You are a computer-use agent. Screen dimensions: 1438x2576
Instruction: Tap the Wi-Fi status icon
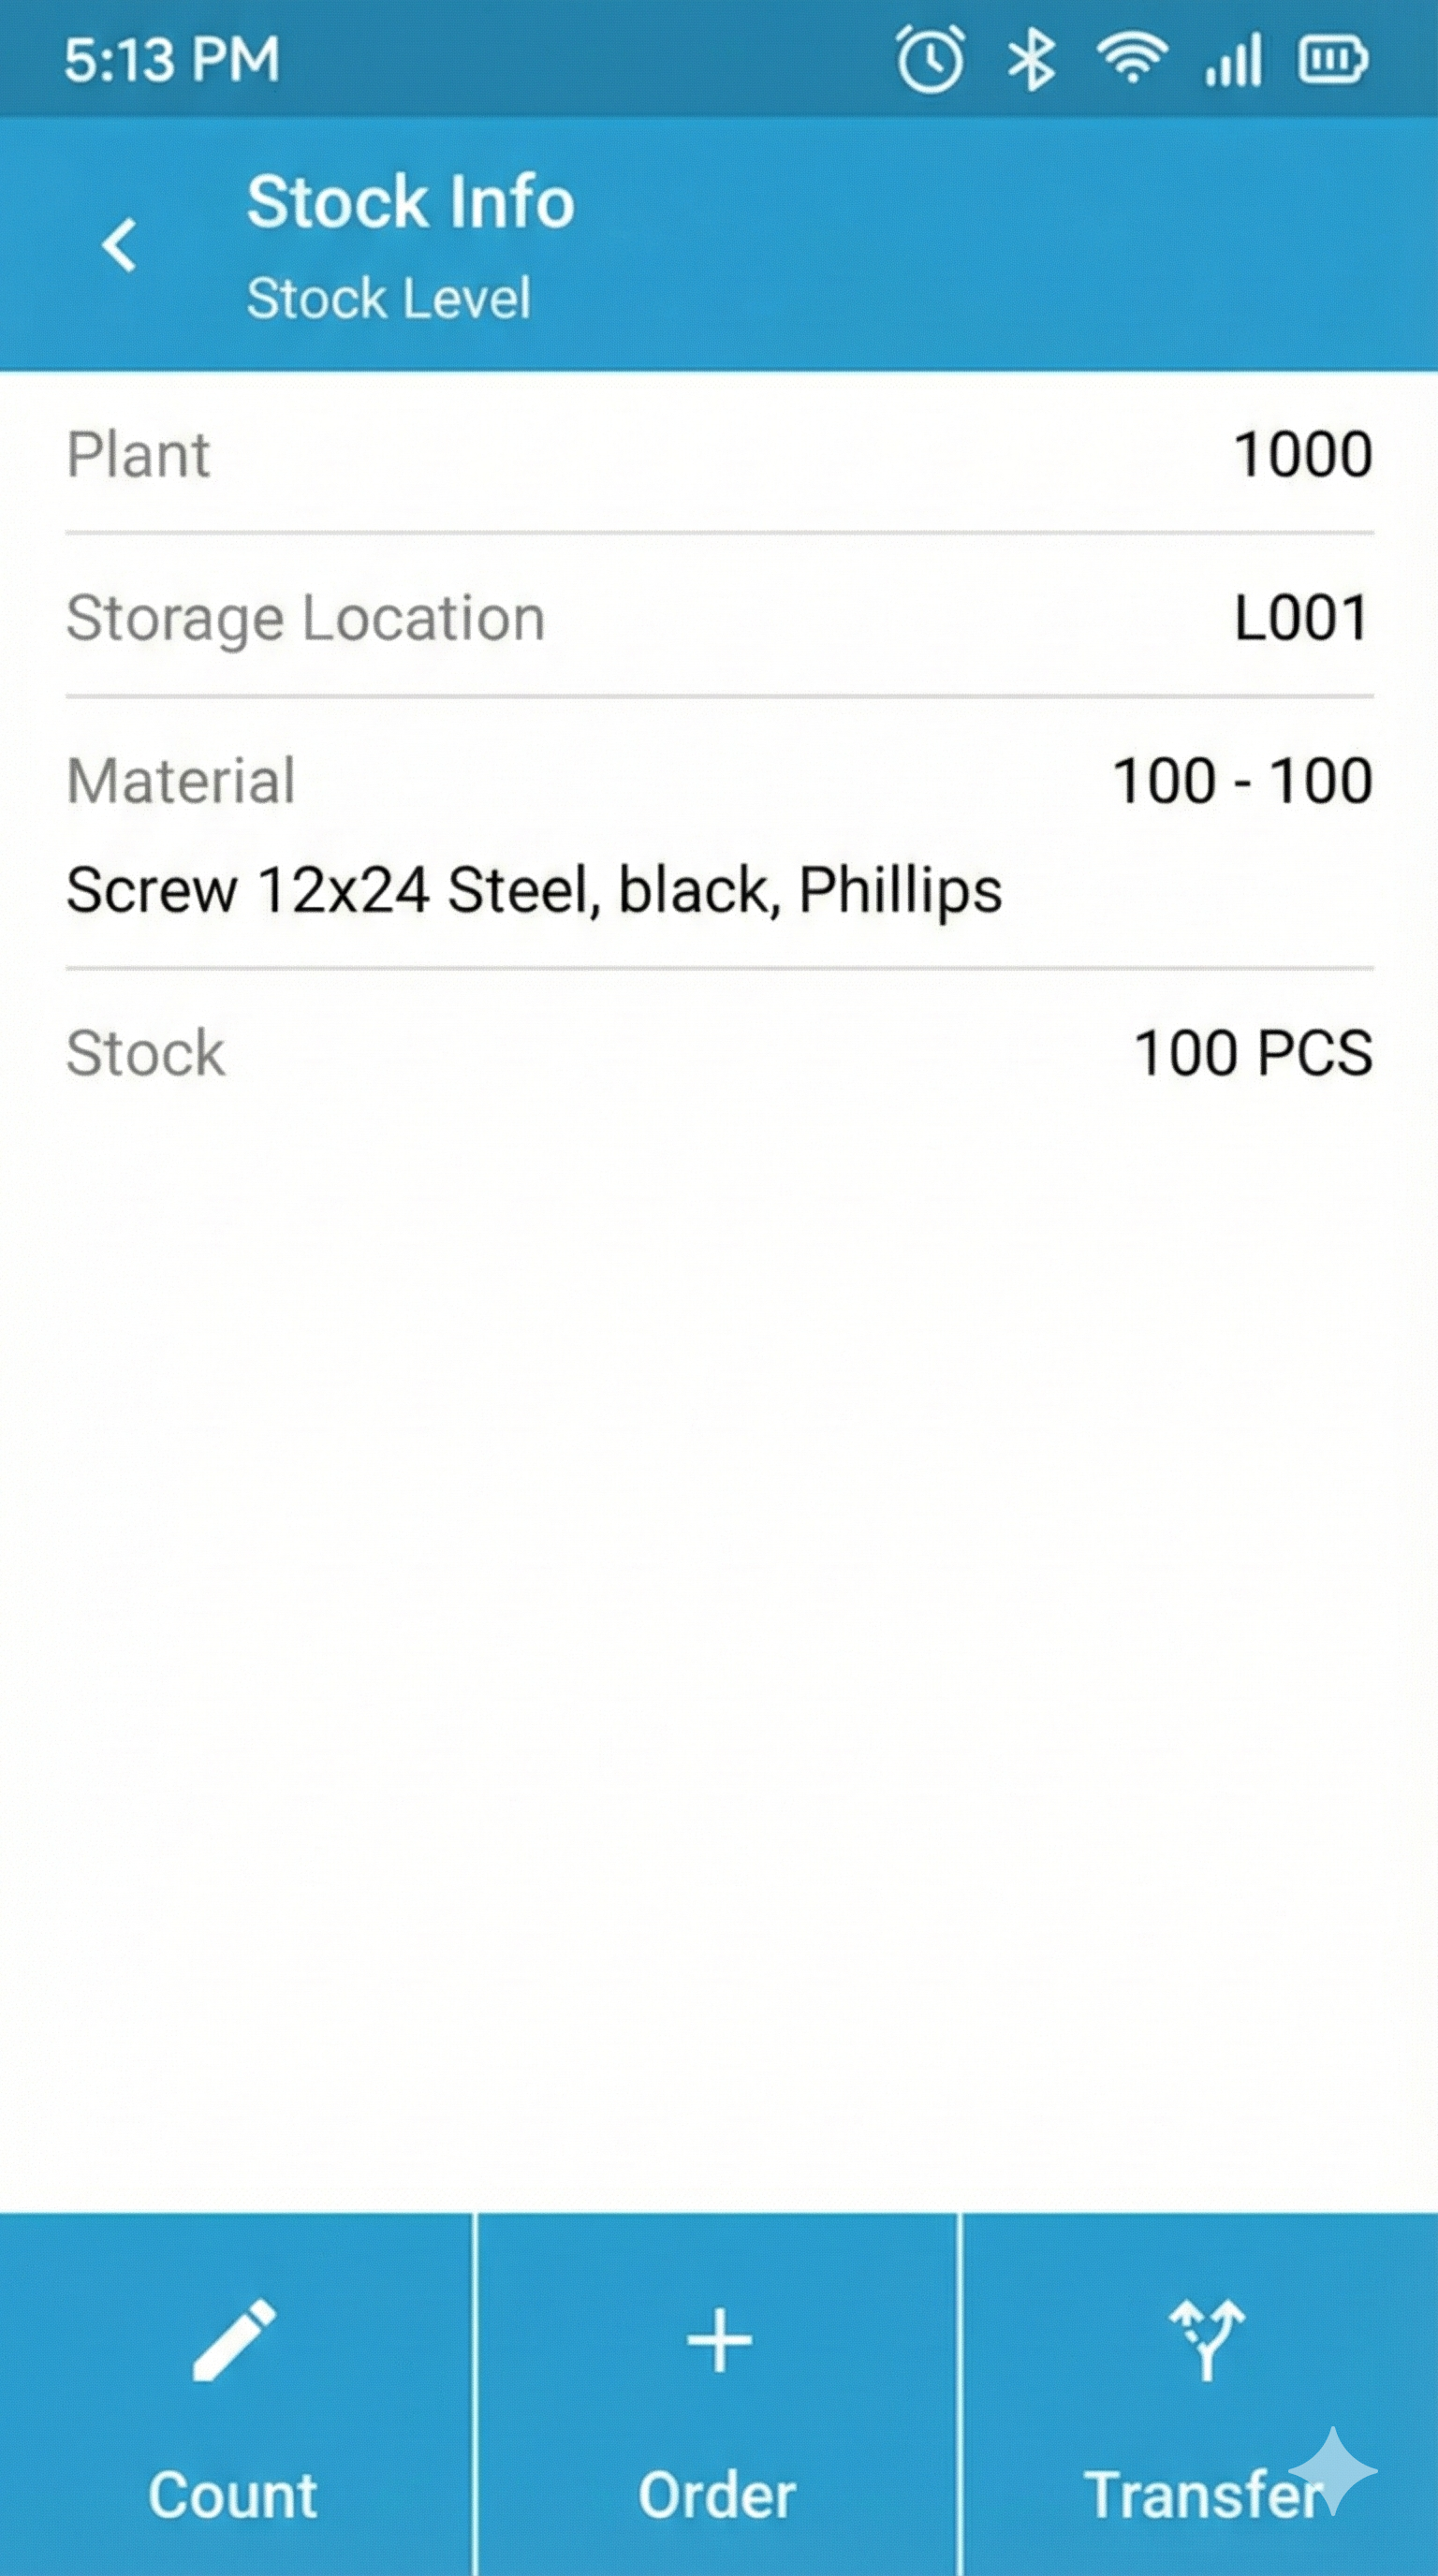click(1132, 58)
